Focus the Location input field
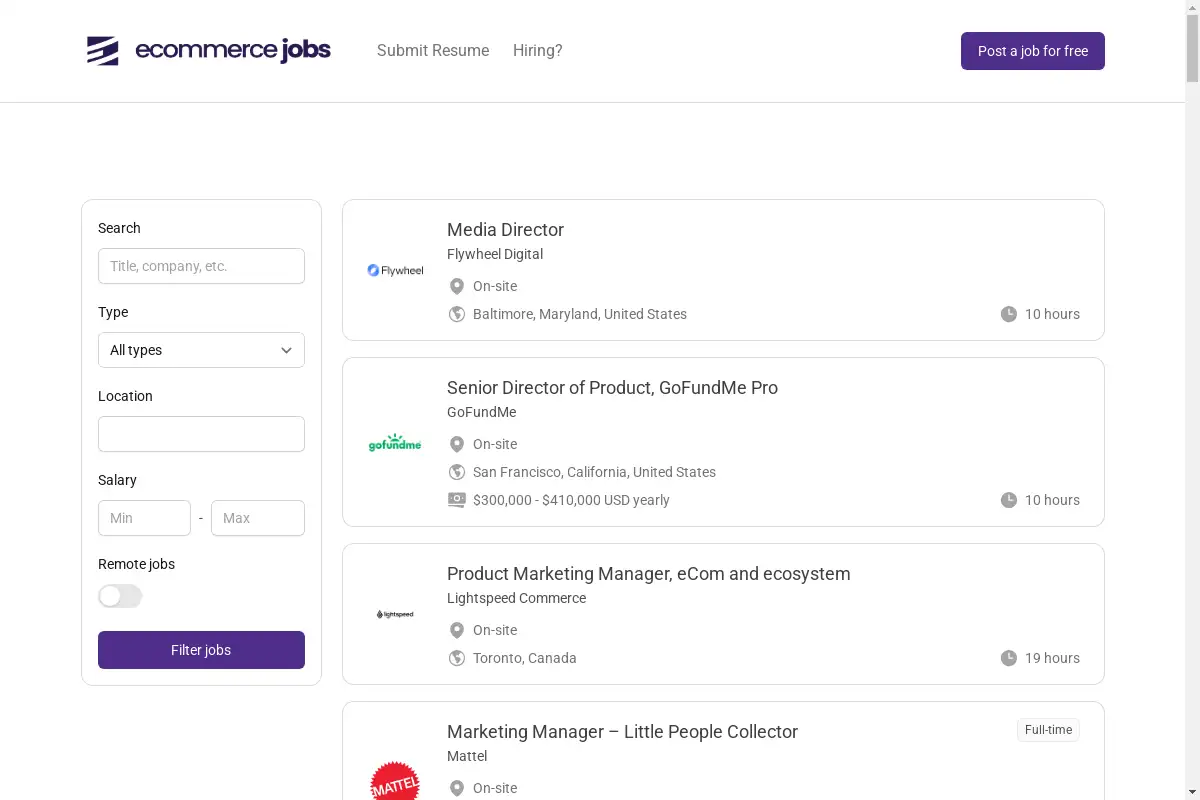Screen dimensions: 1200x800 point(201,434)
